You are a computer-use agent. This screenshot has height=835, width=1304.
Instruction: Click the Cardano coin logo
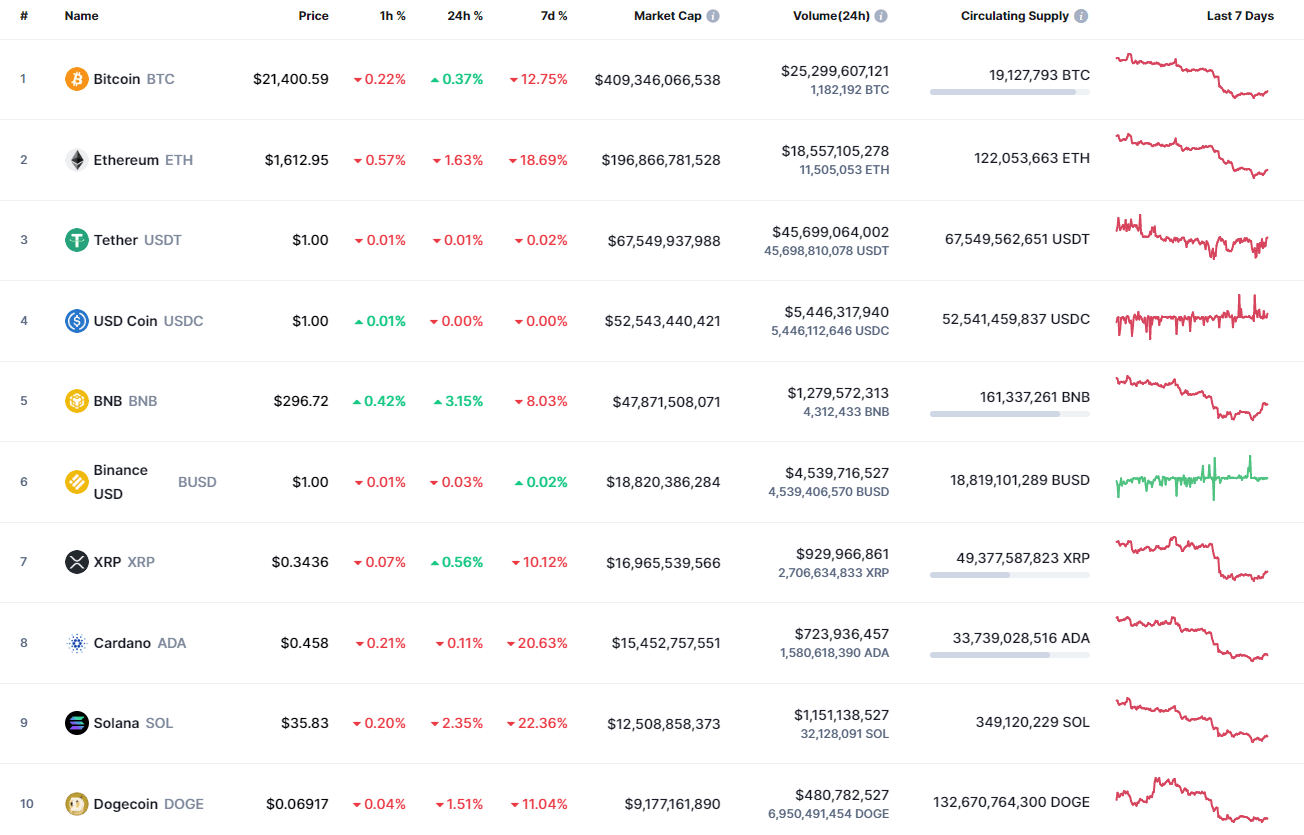[x=76, y=643]
